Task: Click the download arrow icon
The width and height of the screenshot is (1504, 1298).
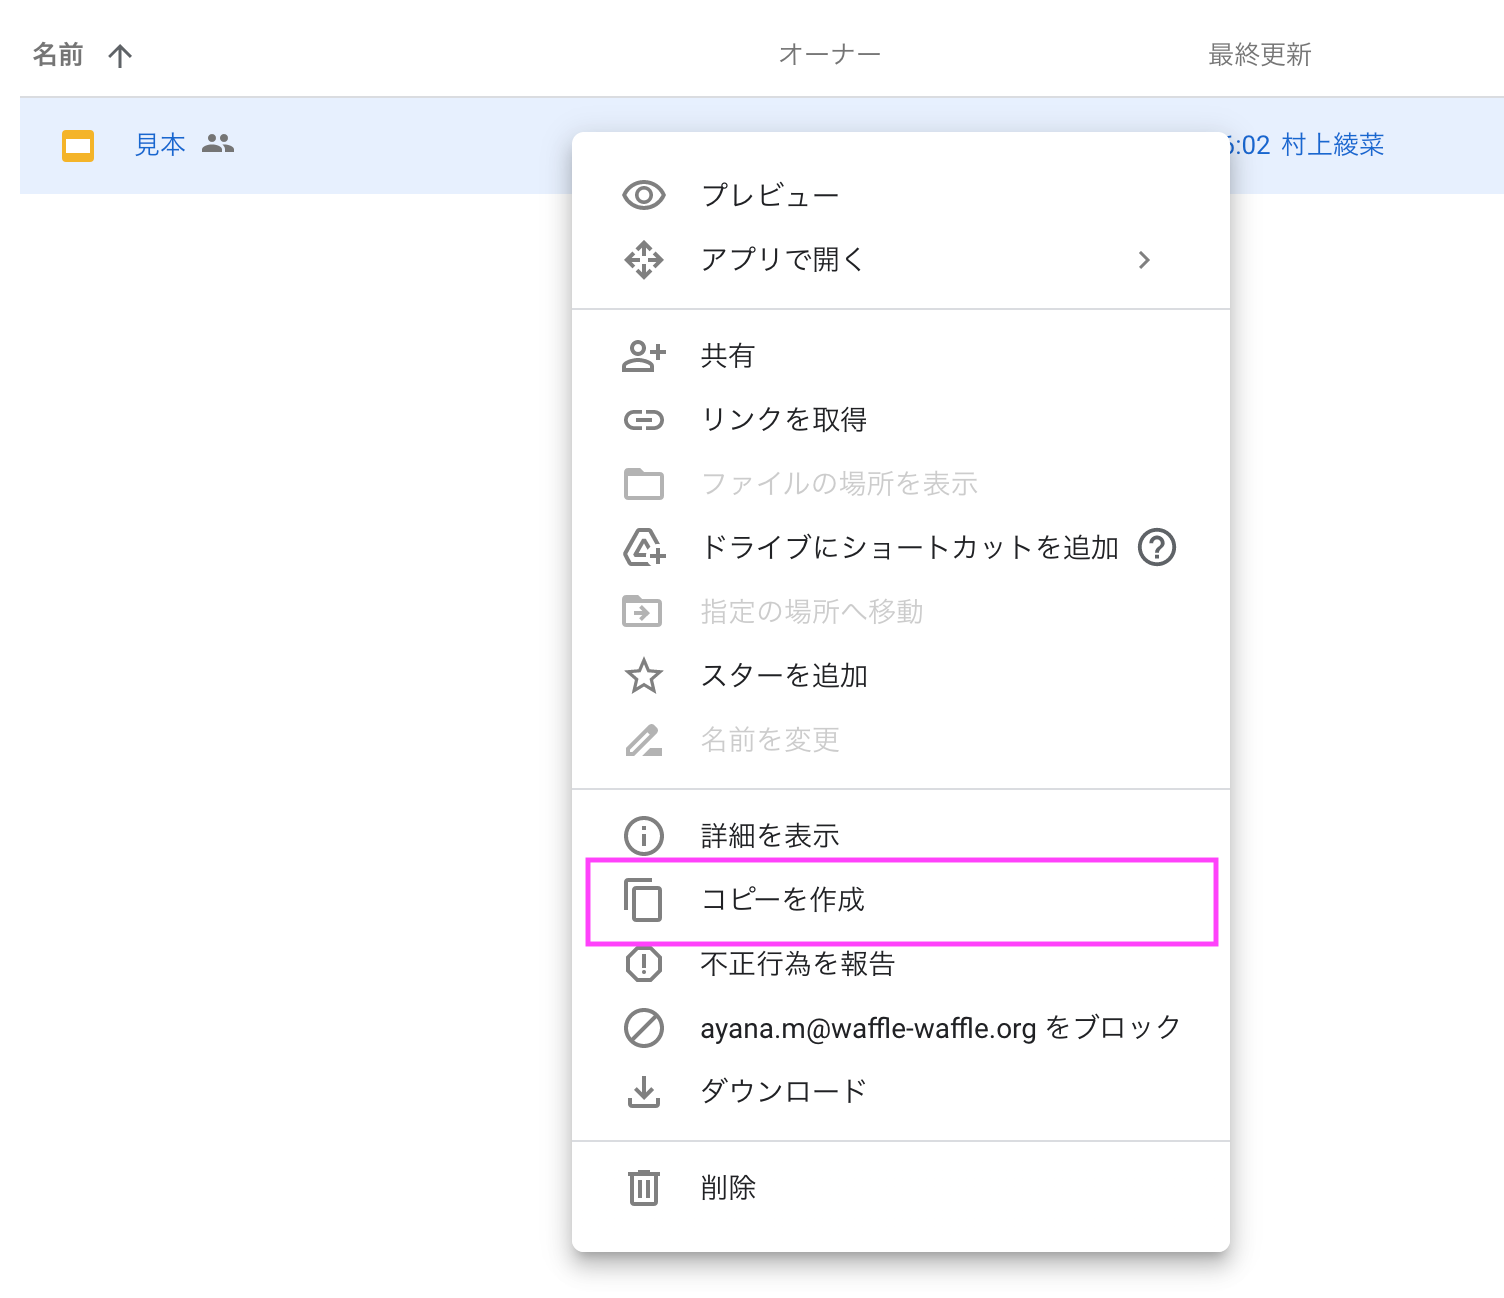Action: point(643,1091)
